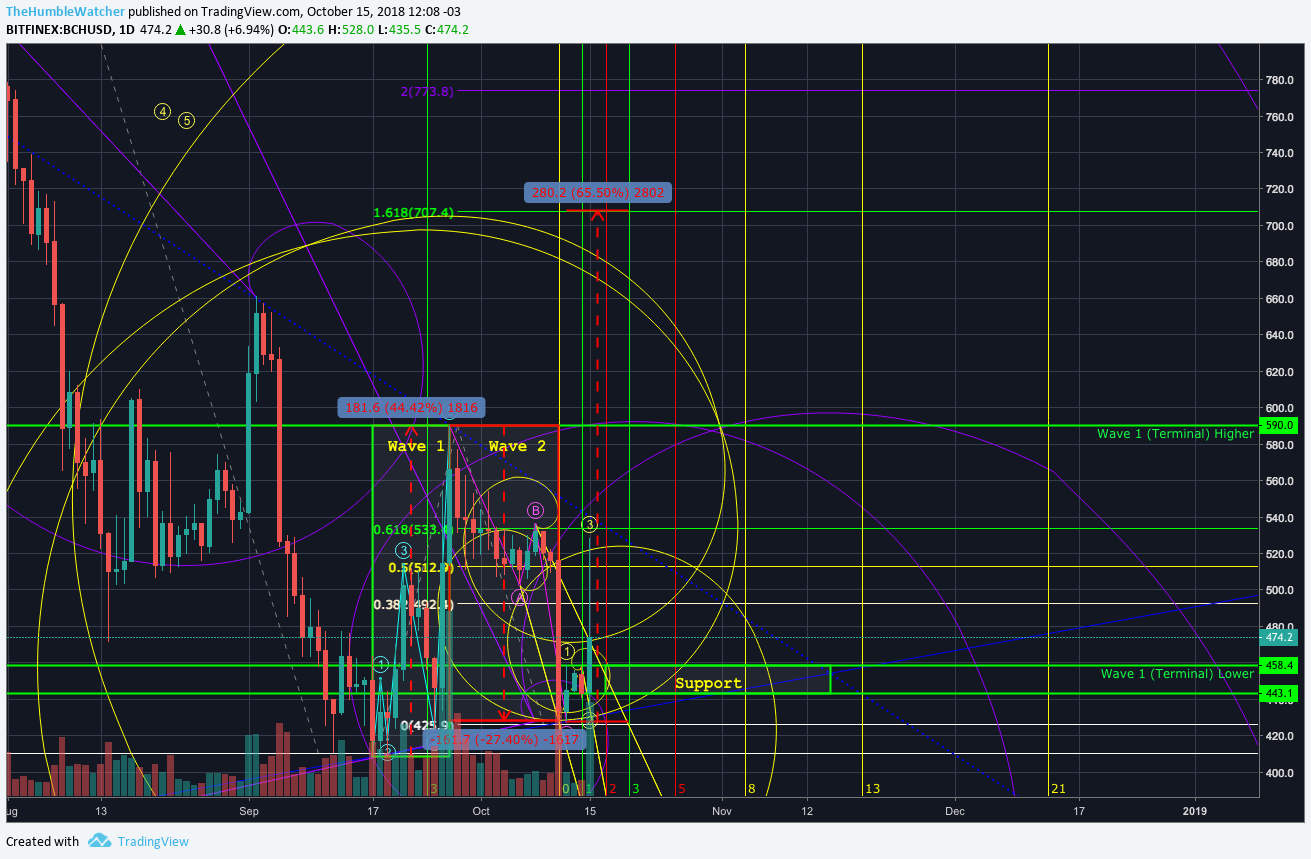Click the 590.0 green price tag
Image resolution: width=1311 pixels, height=859 pixels.
1281,425
